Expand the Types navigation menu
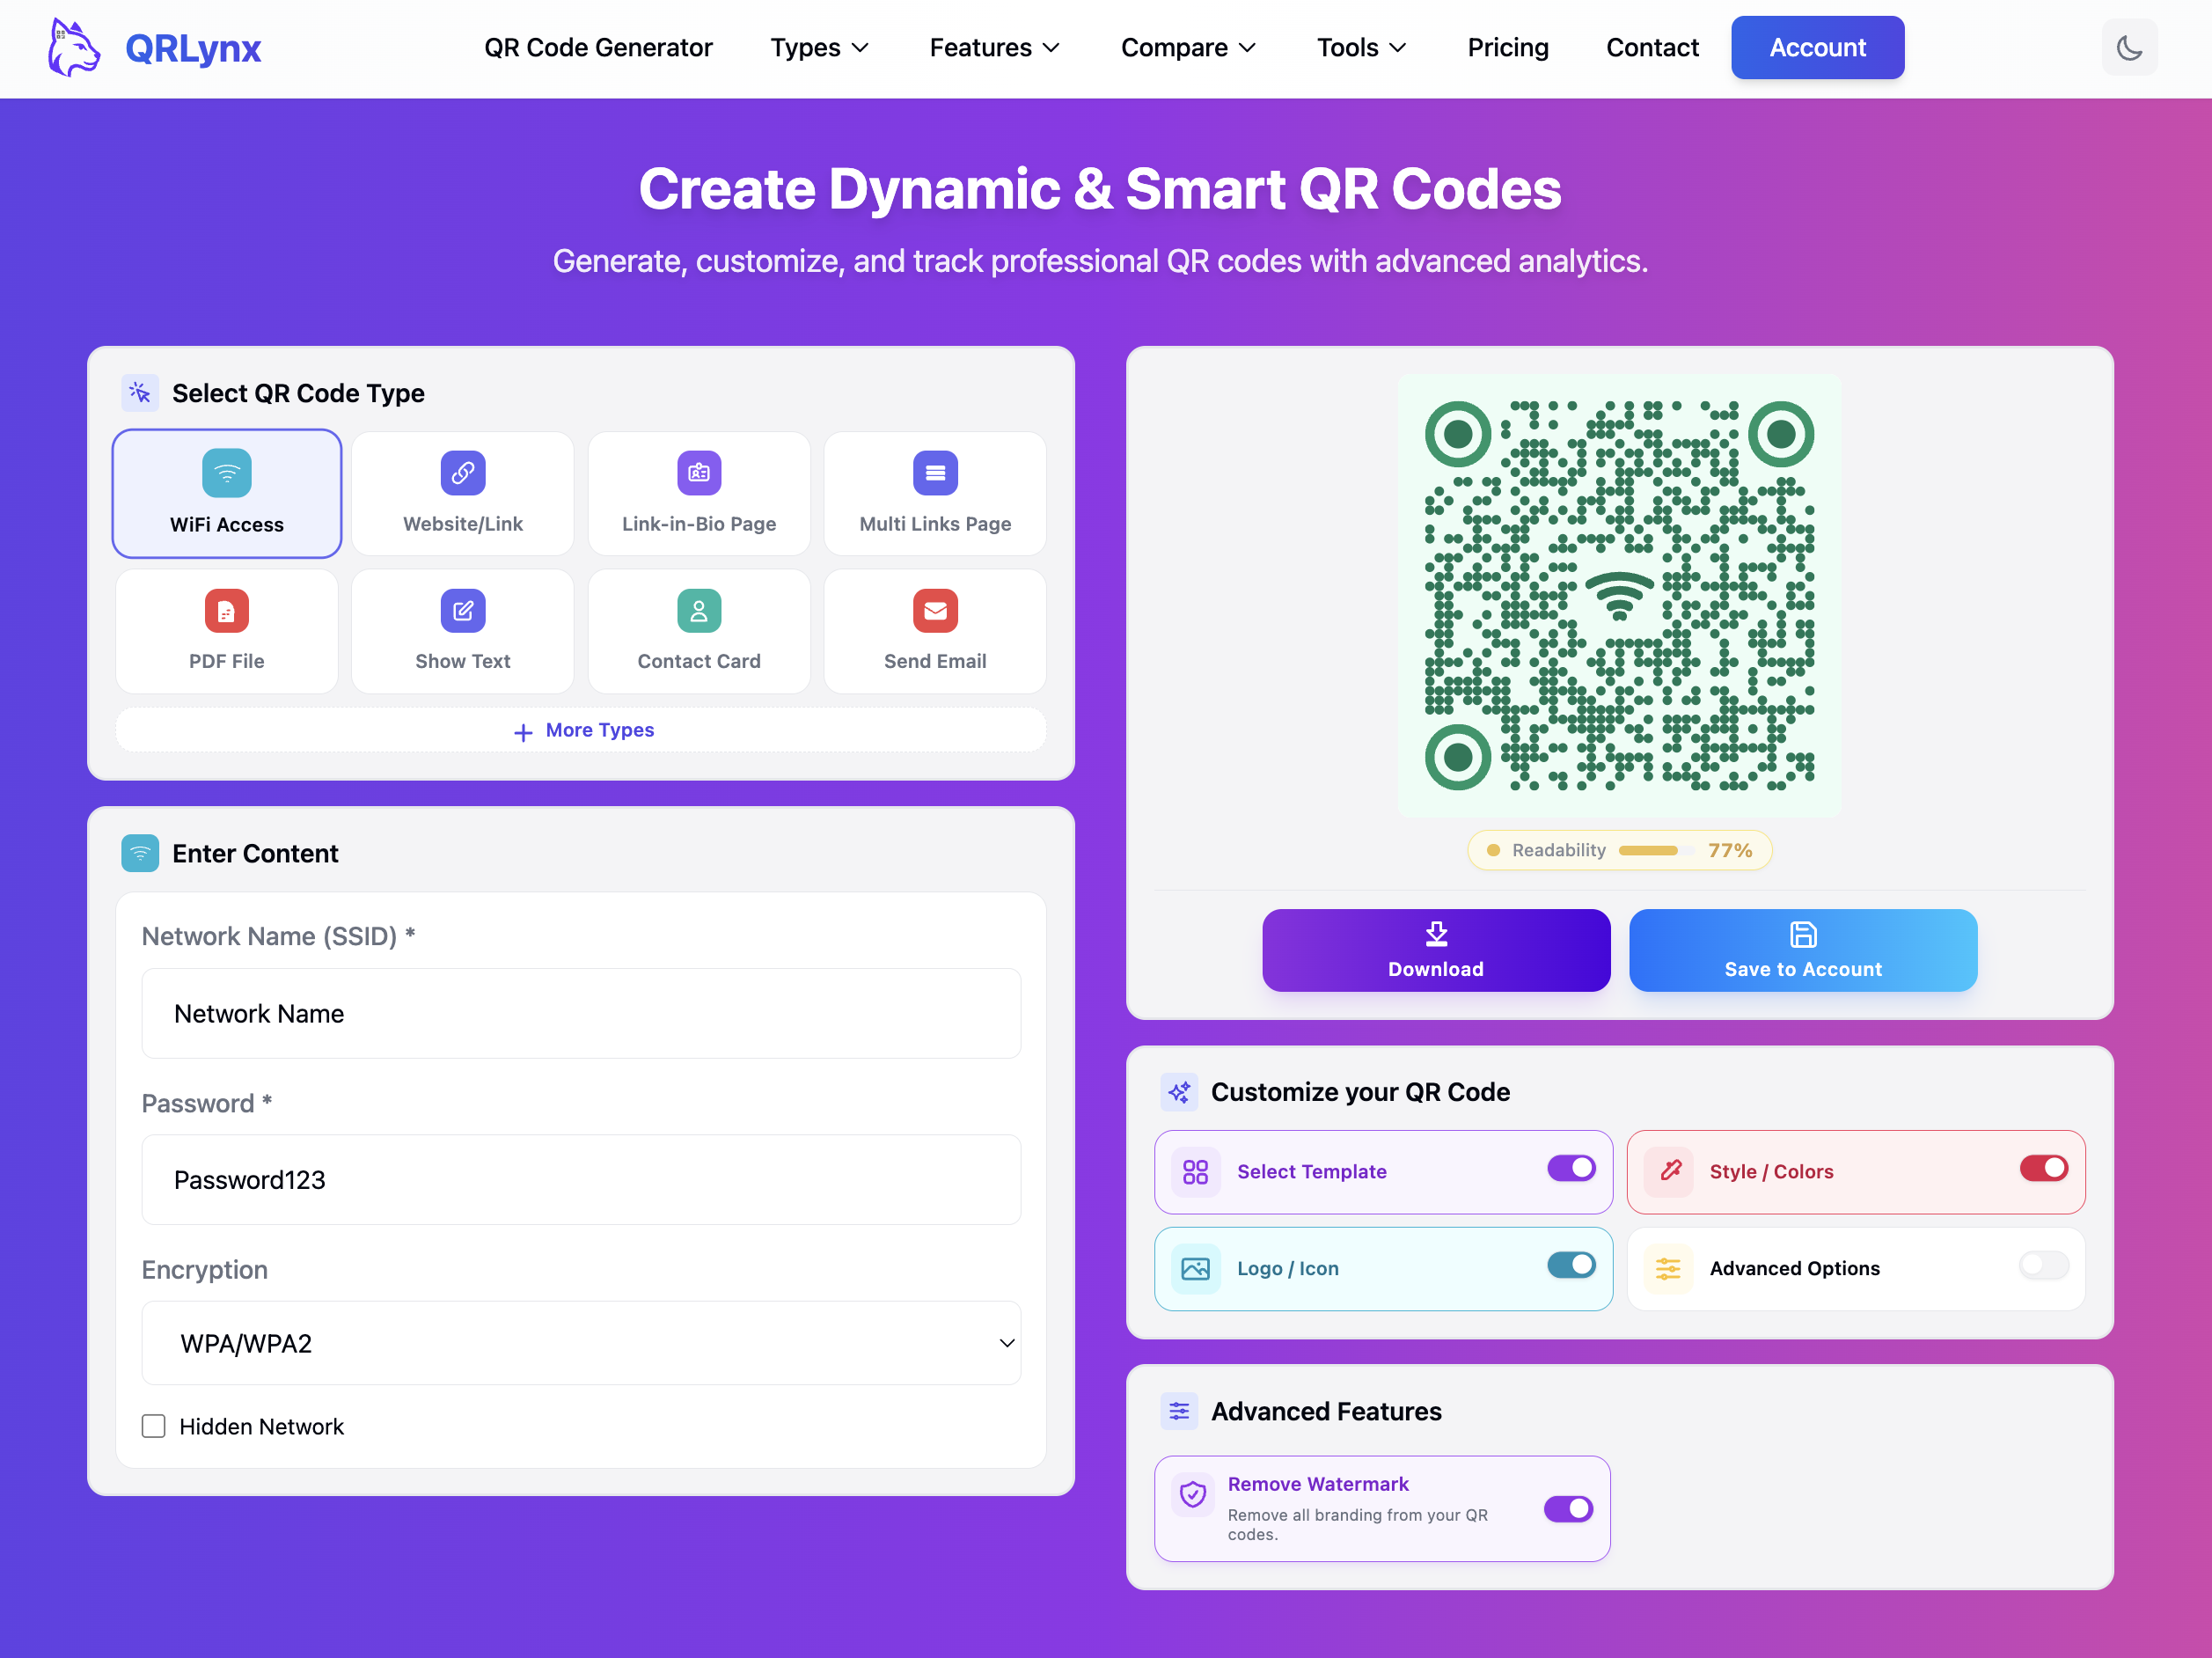 pyautogui.click(x=819, y=48)
